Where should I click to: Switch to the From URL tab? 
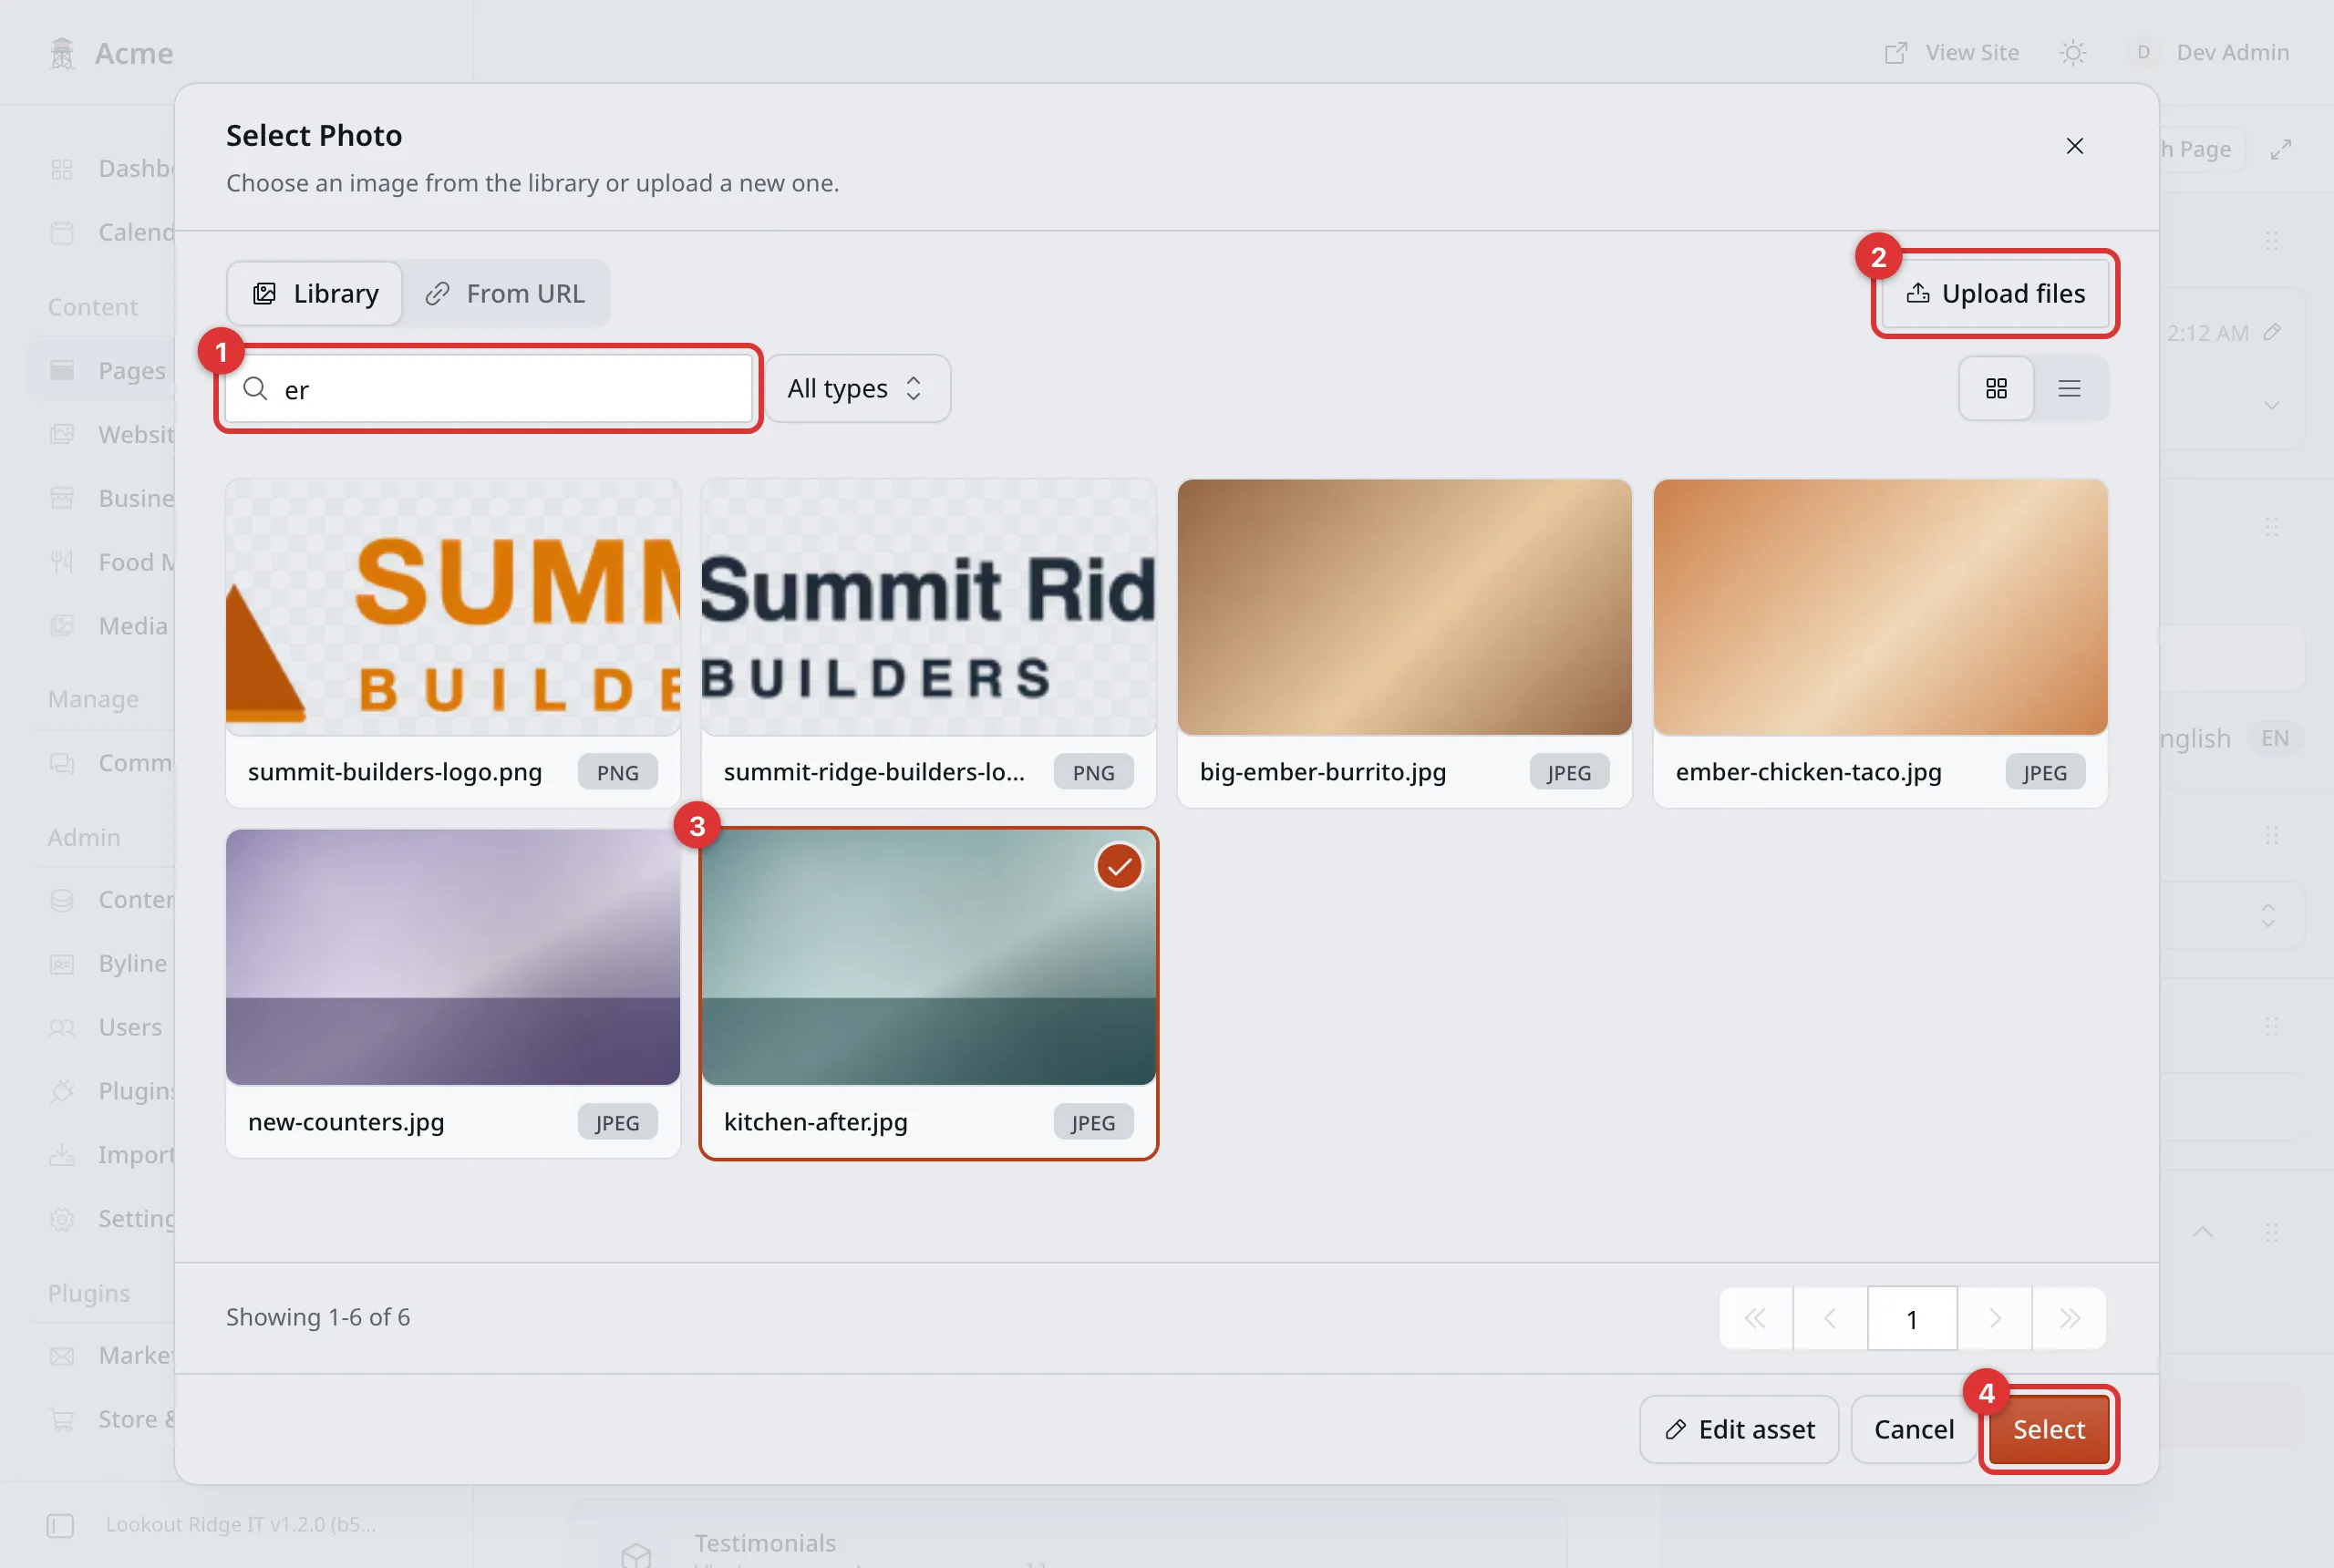point(505,294)
